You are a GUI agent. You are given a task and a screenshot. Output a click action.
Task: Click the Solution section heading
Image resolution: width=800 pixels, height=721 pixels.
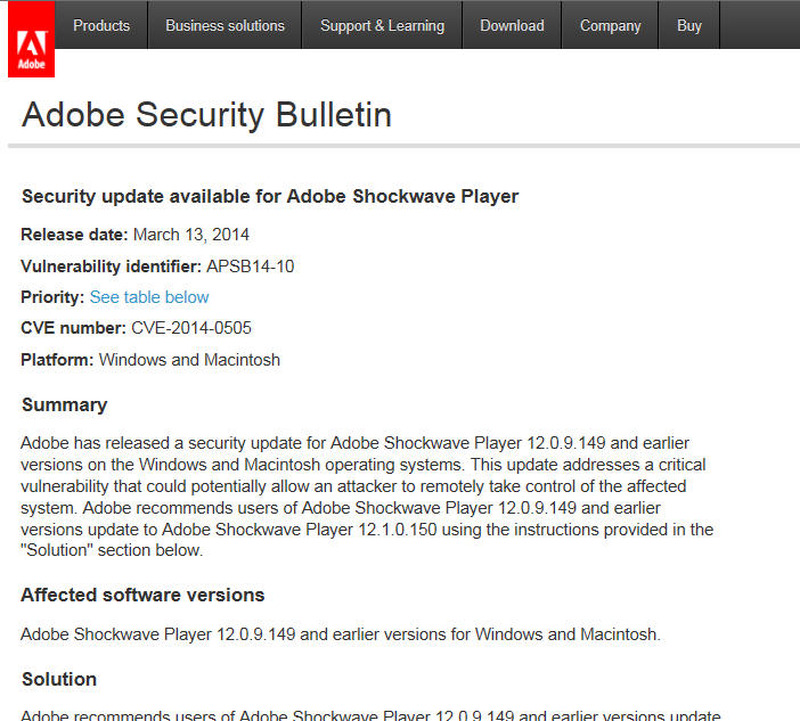(59, 679)
